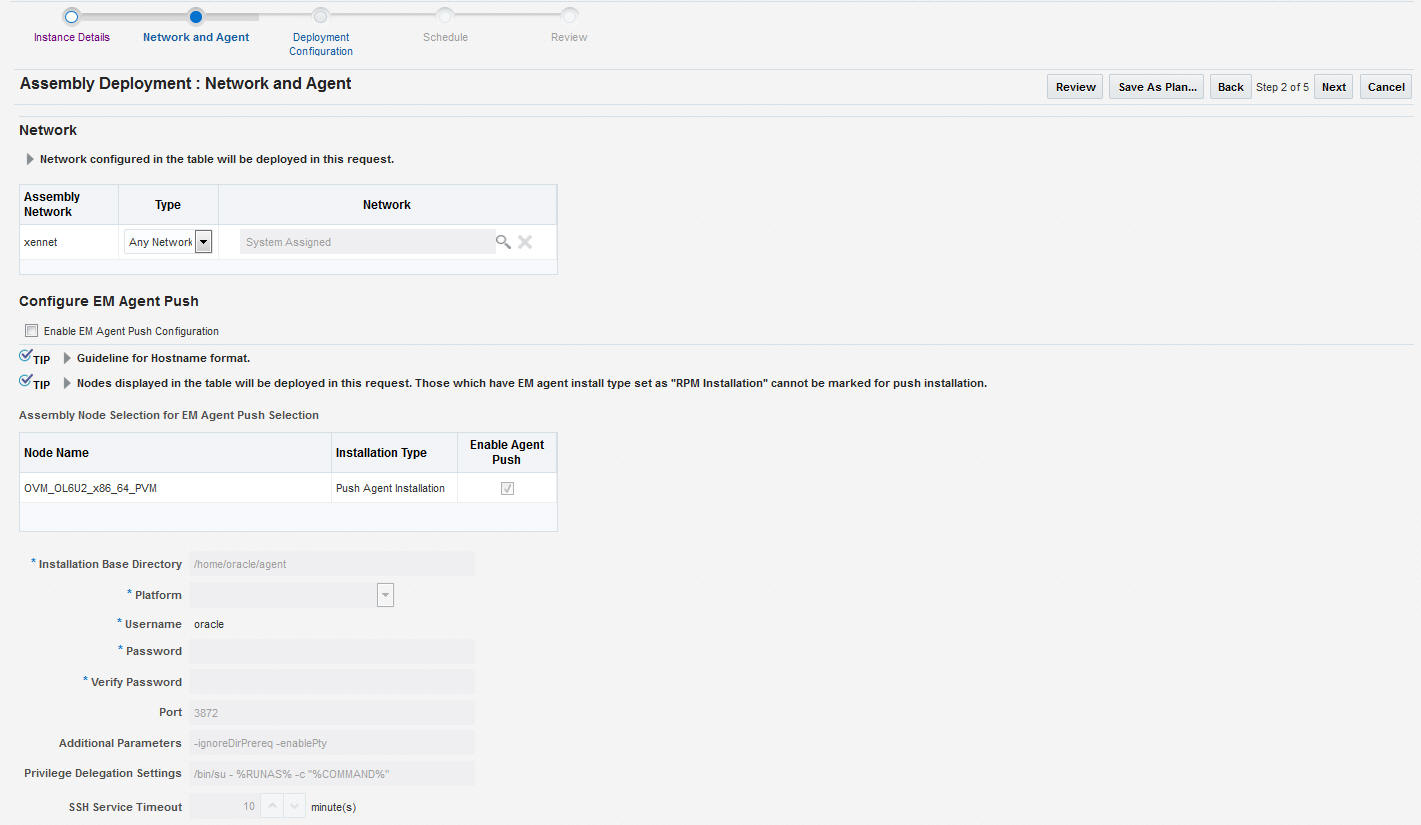Click the Verify Password field
This screenshot has width=1421, height=825.
pyautogui.click(x=332, y=682)
